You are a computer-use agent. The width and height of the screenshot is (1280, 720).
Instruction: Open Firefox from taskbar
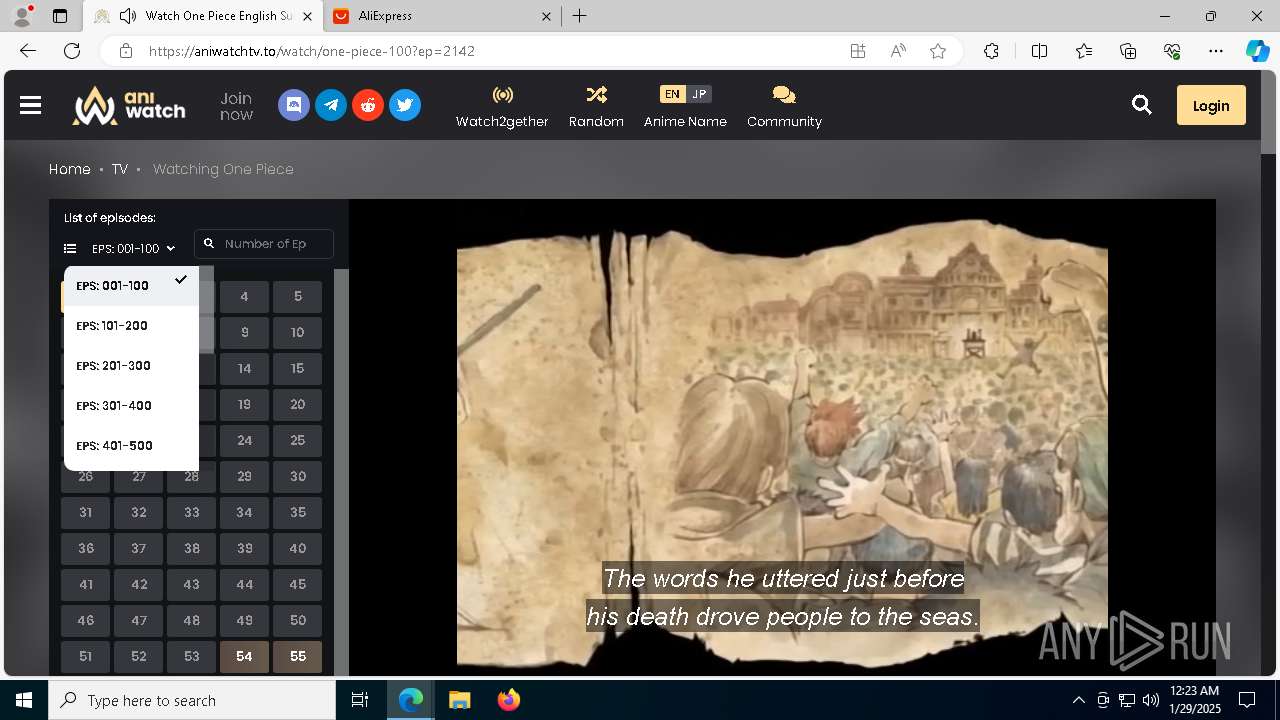(509, 700)
